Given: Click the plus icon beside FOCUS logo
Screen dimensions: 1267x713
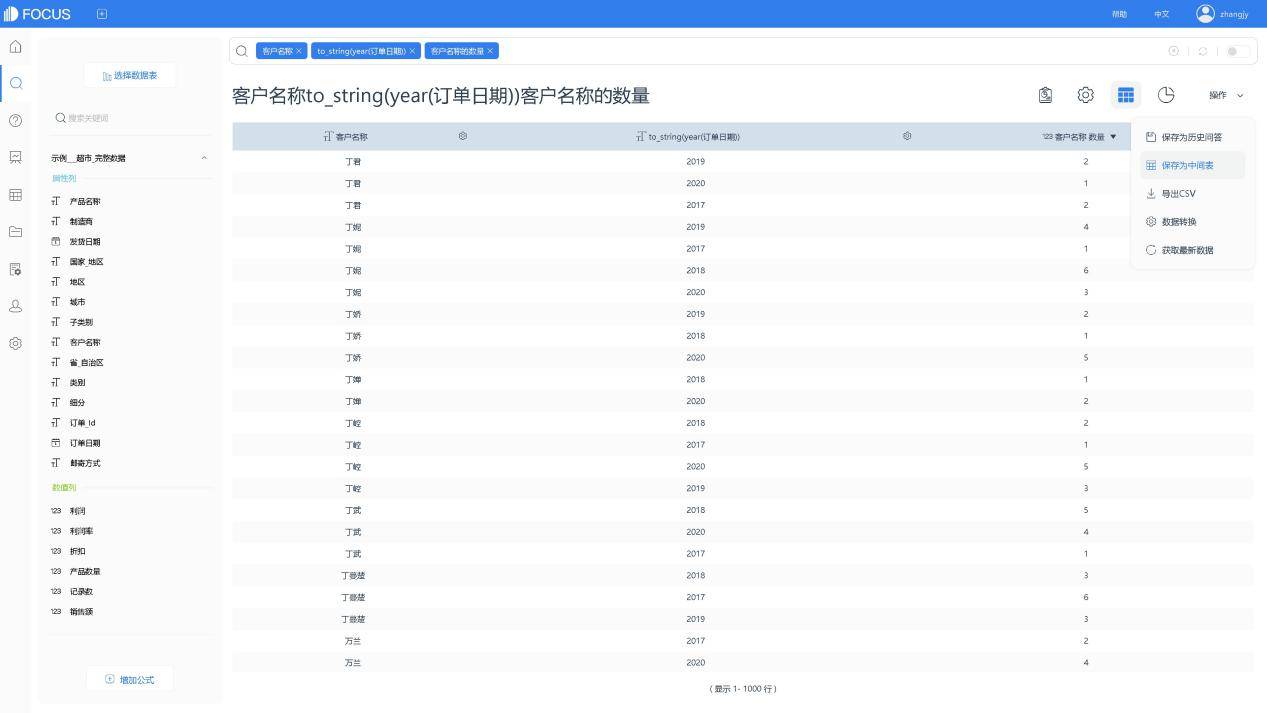Looking at the screenshot, I should tap(102, 14).
